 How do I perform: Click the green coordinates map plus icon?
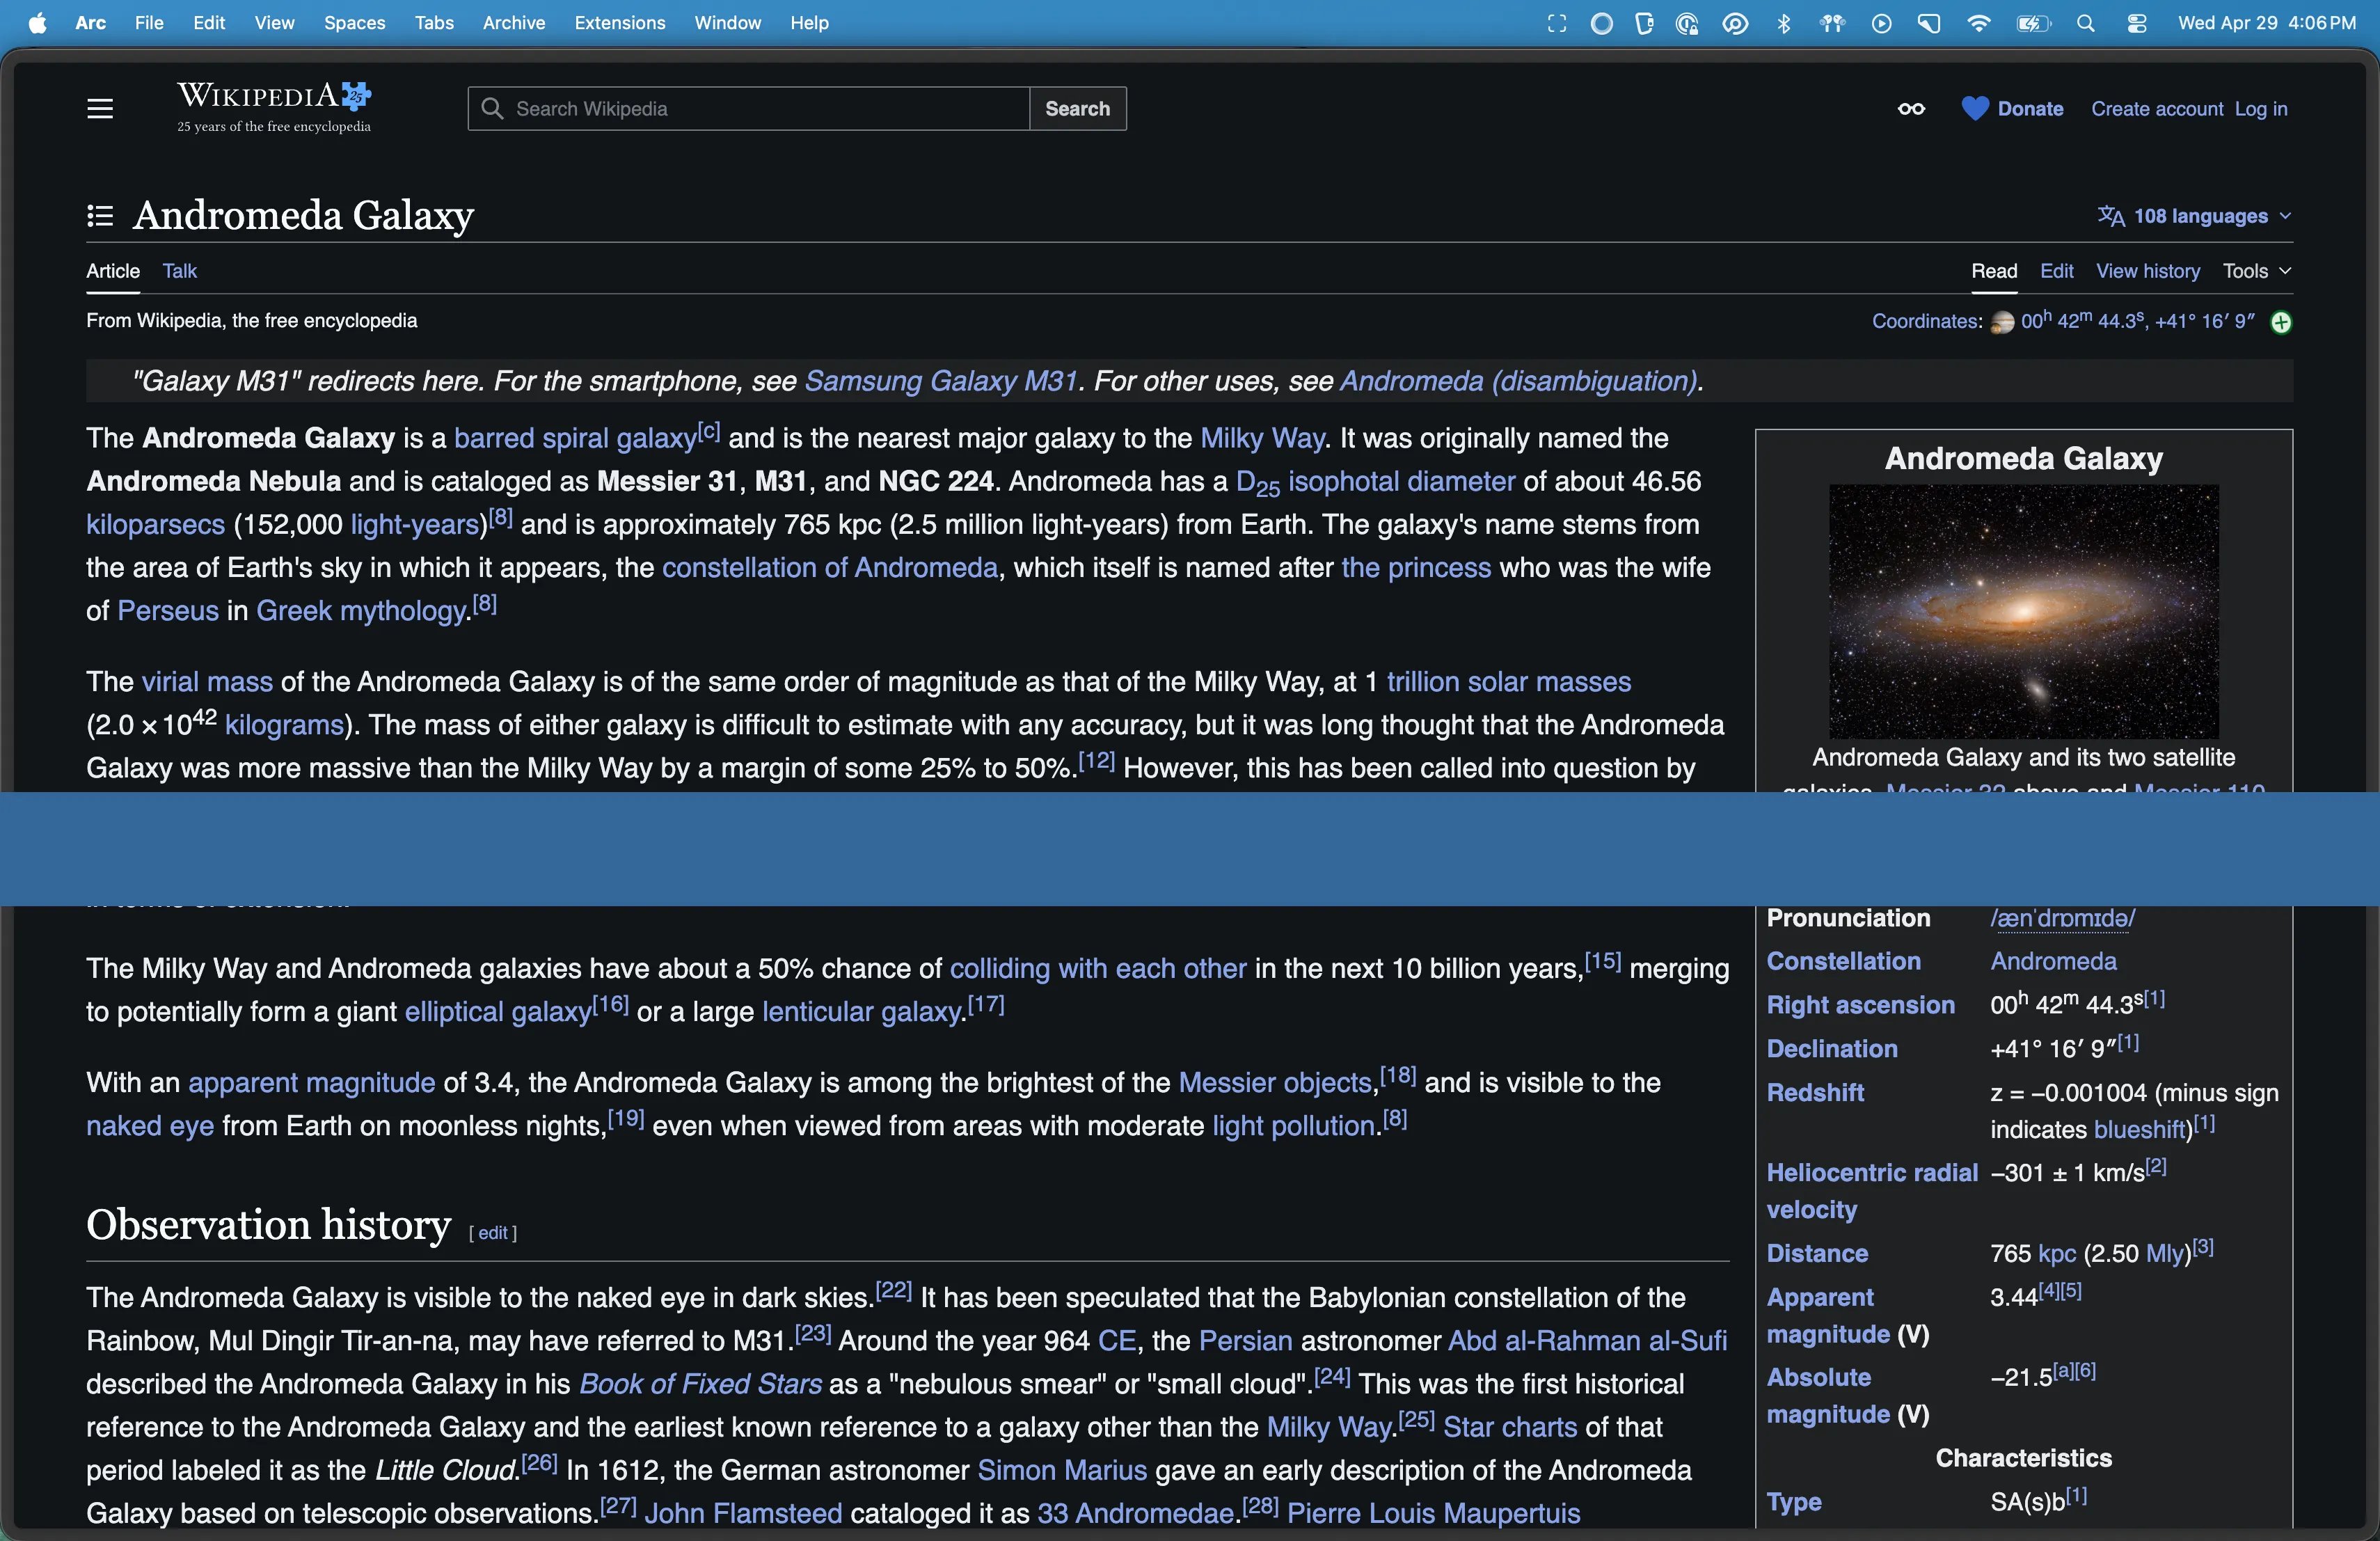(x=2281, y=322)
